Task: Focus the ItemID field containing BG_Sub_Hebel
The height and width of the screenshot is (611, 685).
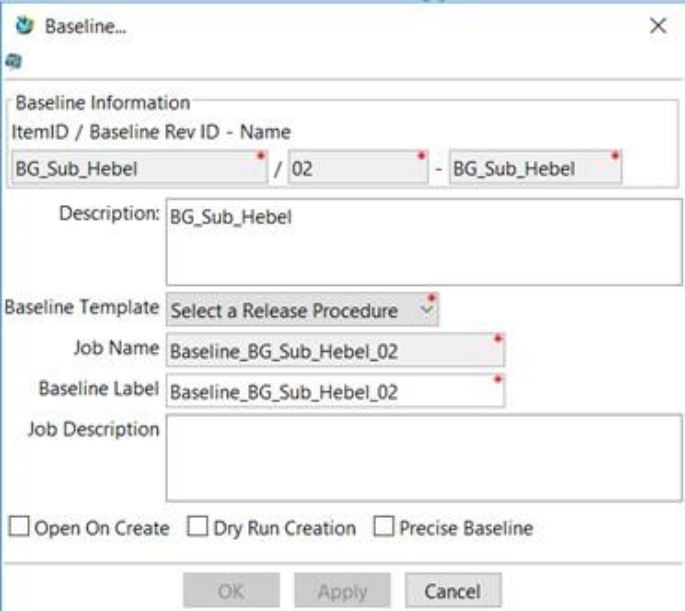Action: pyautogui.click(x=139, y=169)
